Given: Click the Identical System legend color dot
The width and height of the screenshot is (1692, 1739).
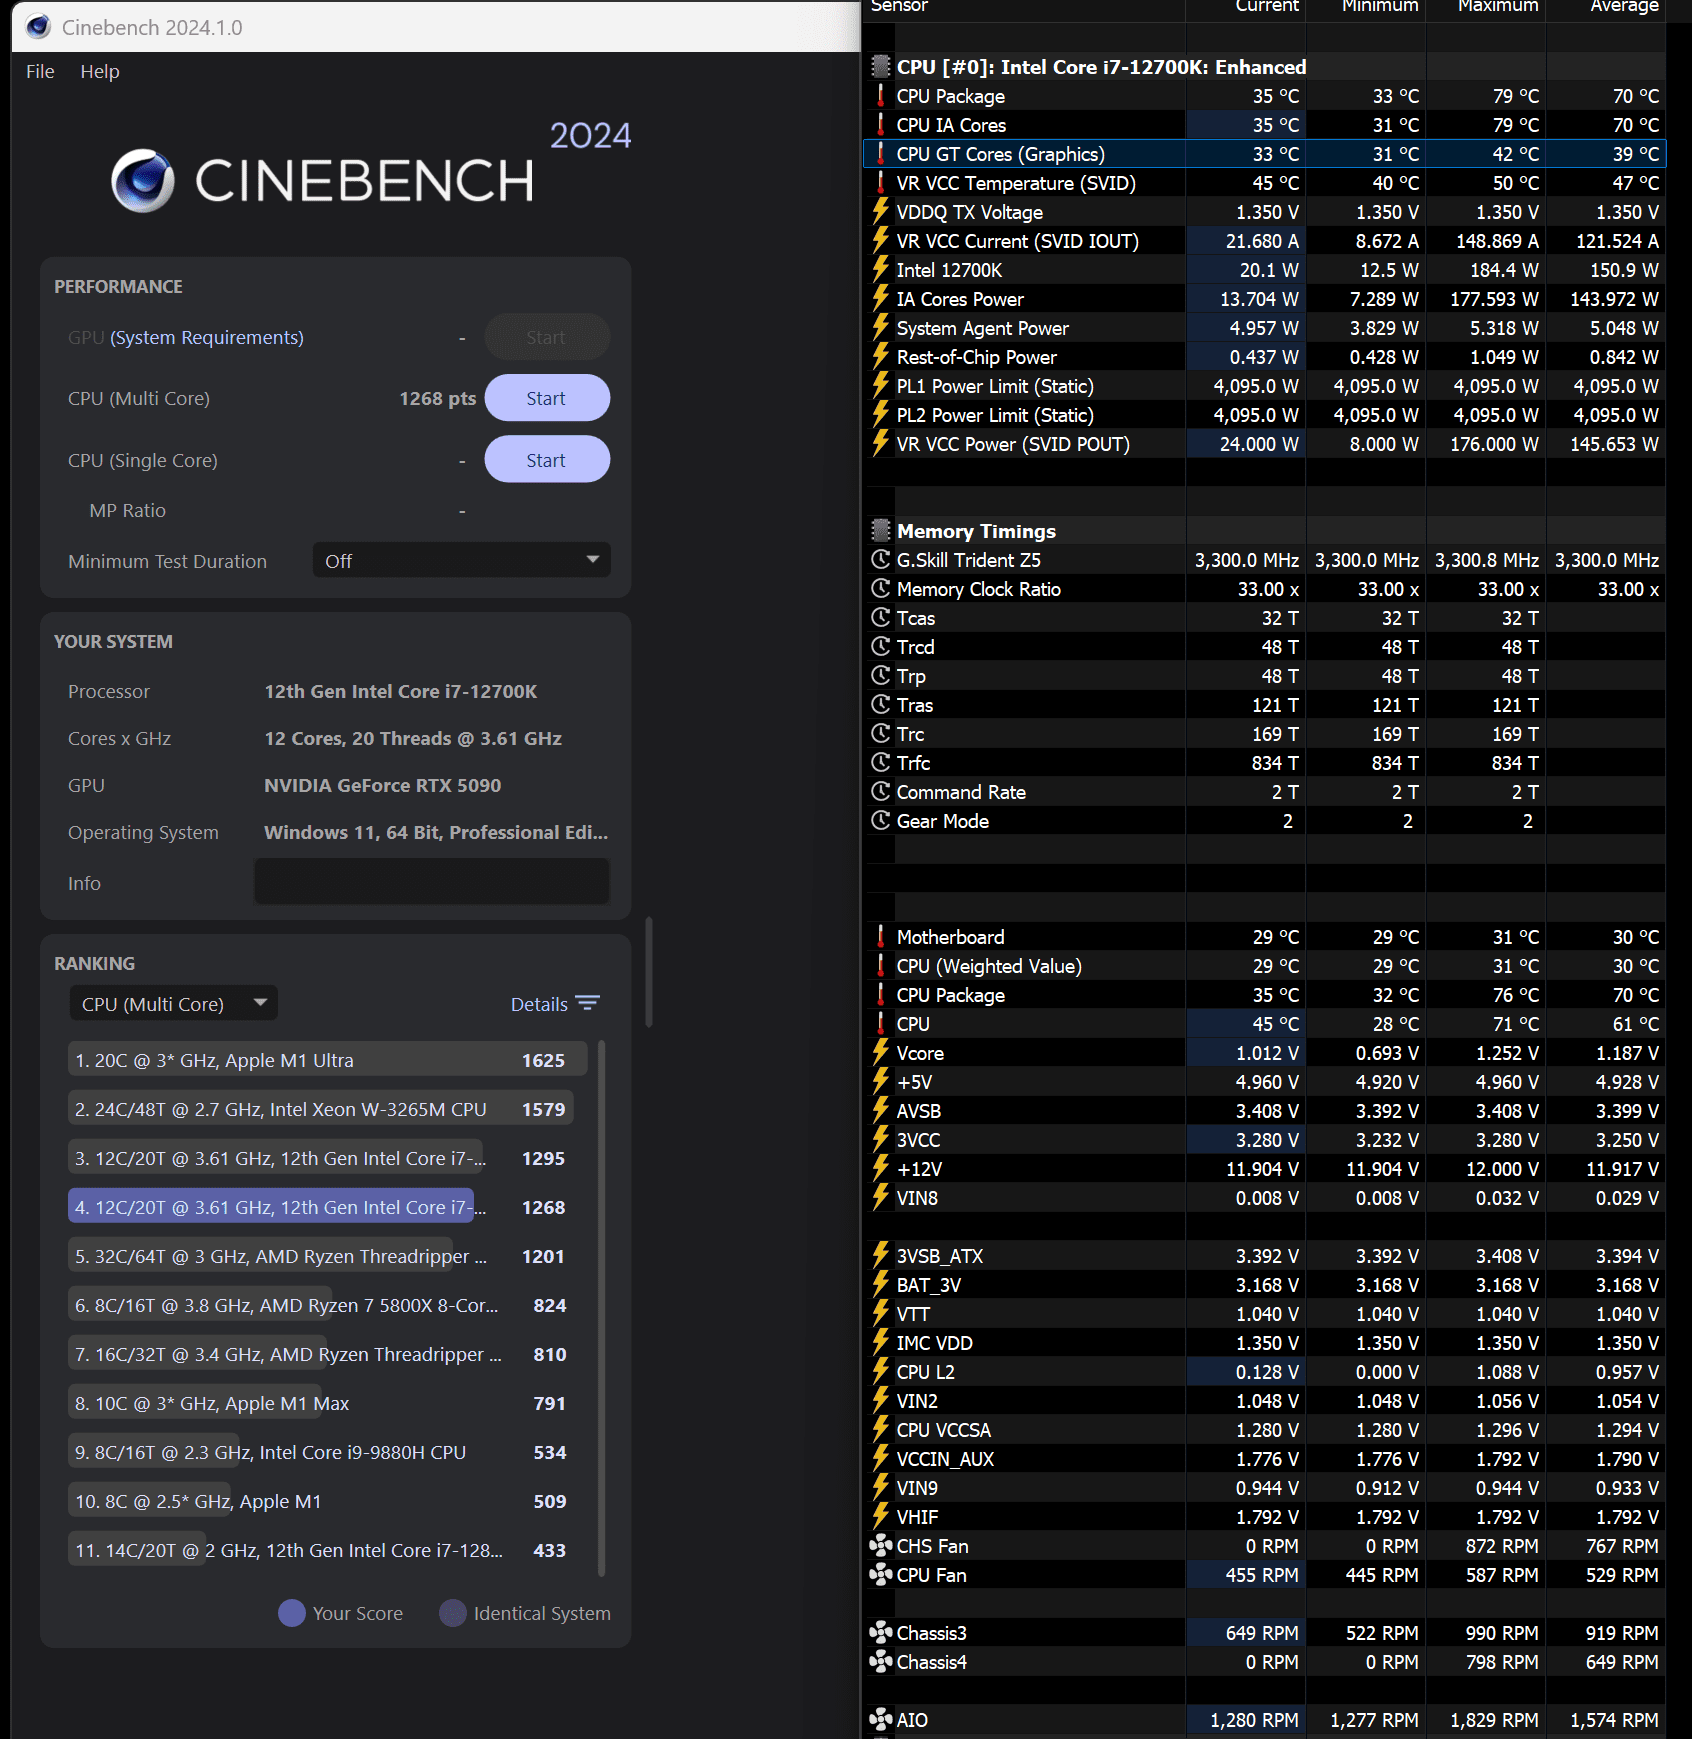Looking at the screenshot, I should point(453,1613).
